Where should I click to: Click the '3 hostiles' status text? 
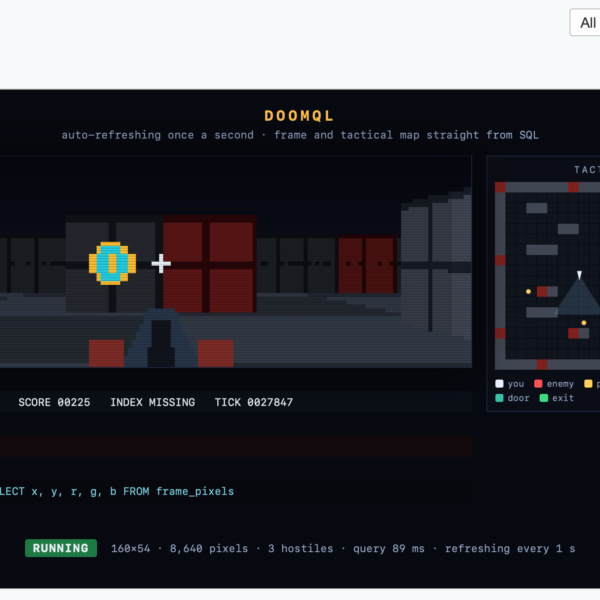pyautogui.click(x=301, y=548)
